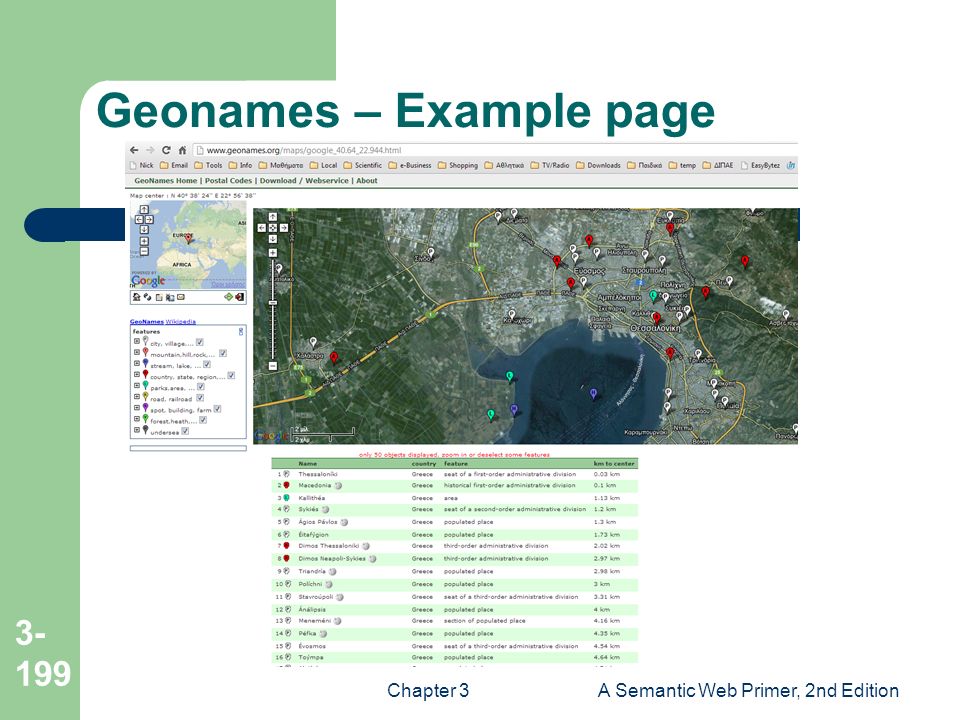Image resolution: width=960 pixels, height=720 pixels.
Task: Click the Wikipedia icon beside Triandría
Action: coord(332,571)
